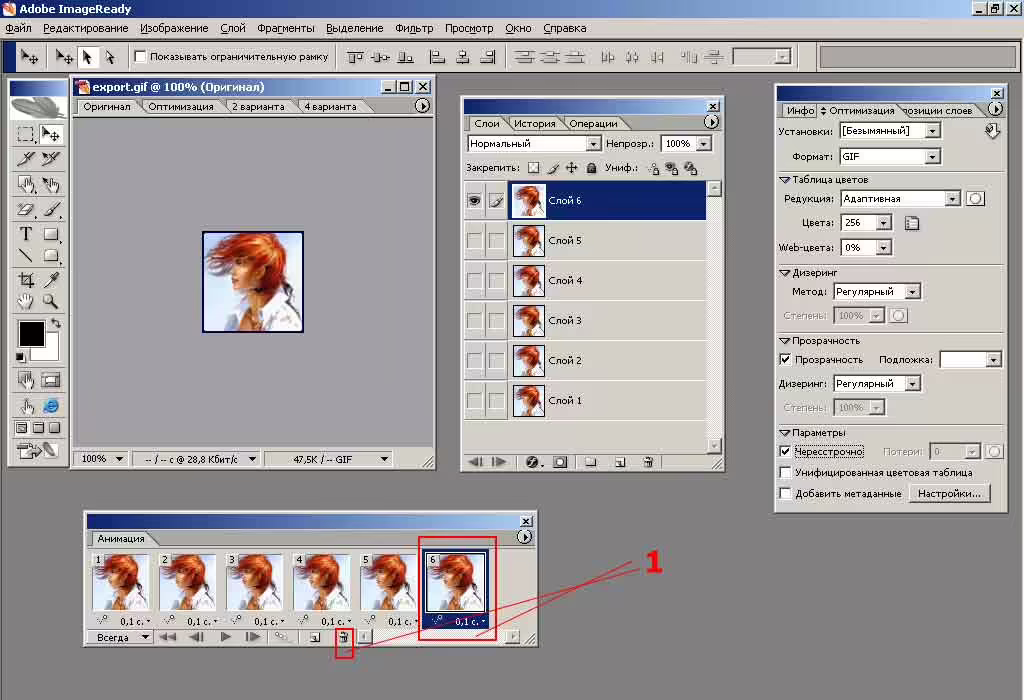Select the Paintbrush tool
This screenshot has width=1024, height=700.
tap(50, 210)
